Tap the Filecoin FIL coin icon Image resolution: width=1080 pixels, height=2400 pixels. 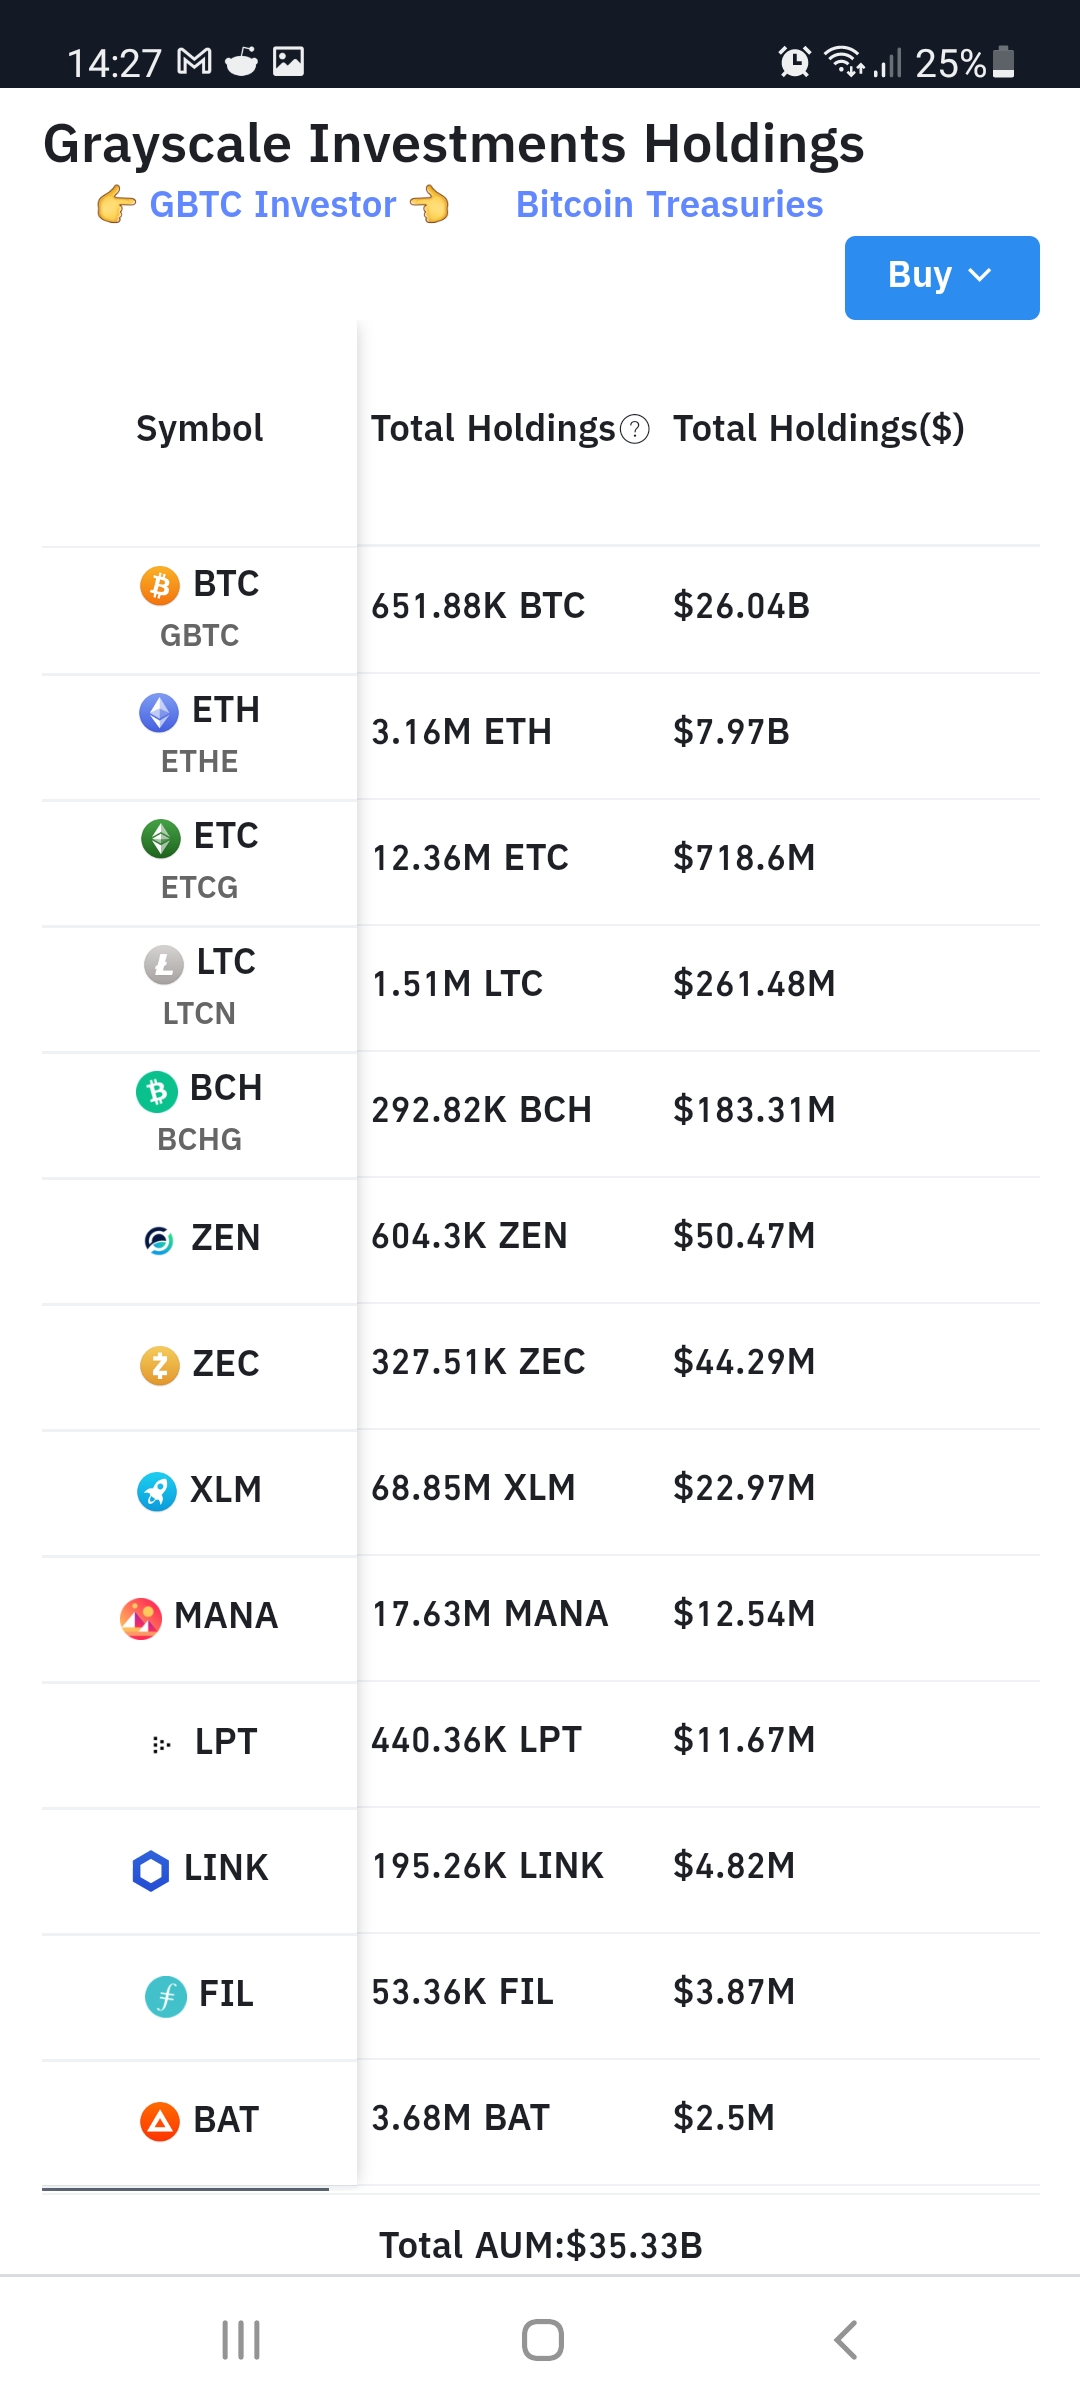pos(166,1995)
